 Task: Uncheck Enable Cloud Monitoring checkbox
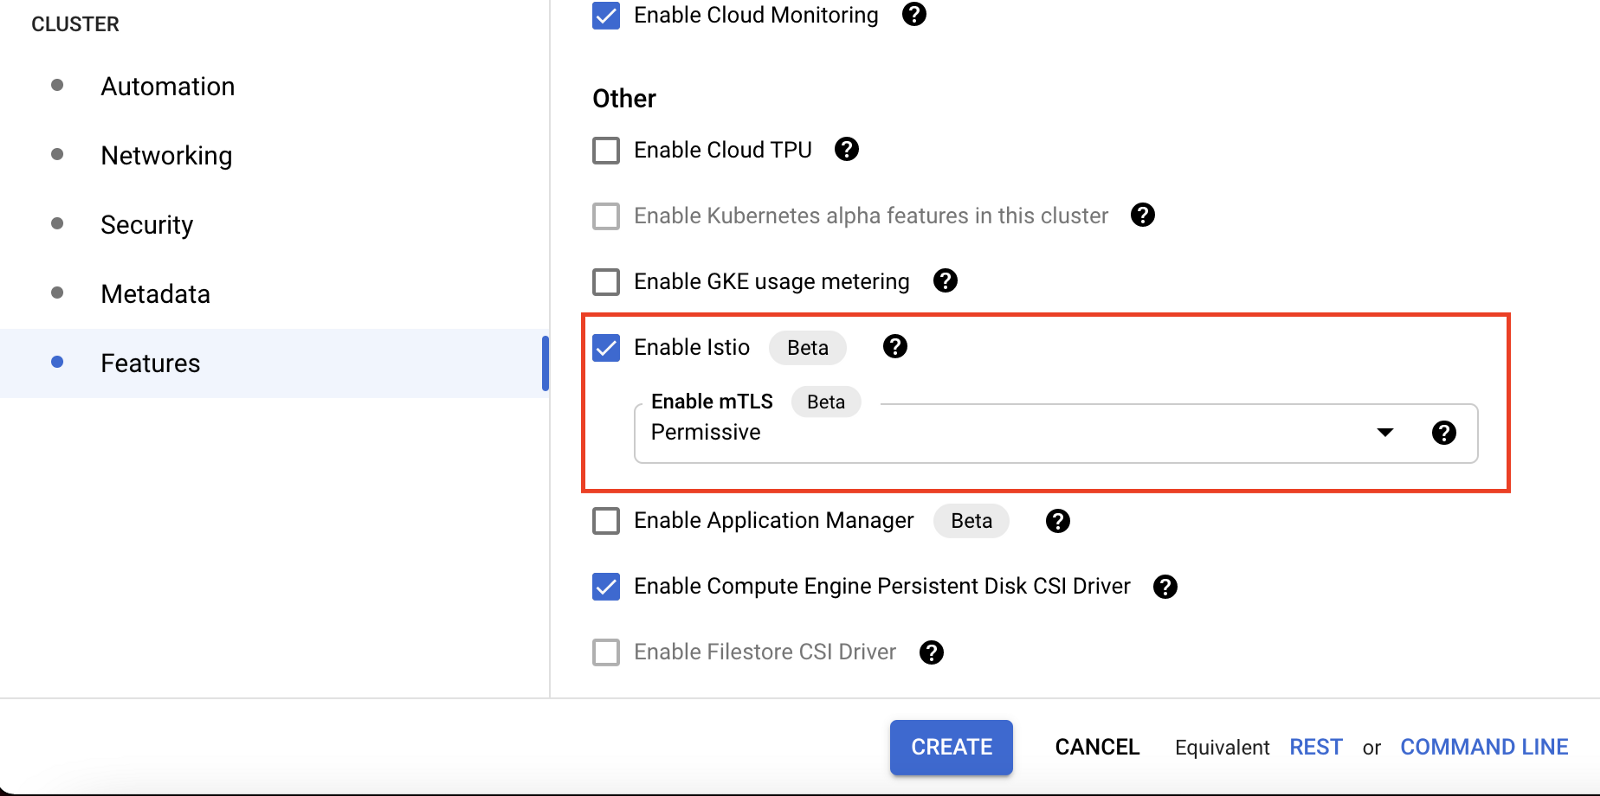coord(606,16)
